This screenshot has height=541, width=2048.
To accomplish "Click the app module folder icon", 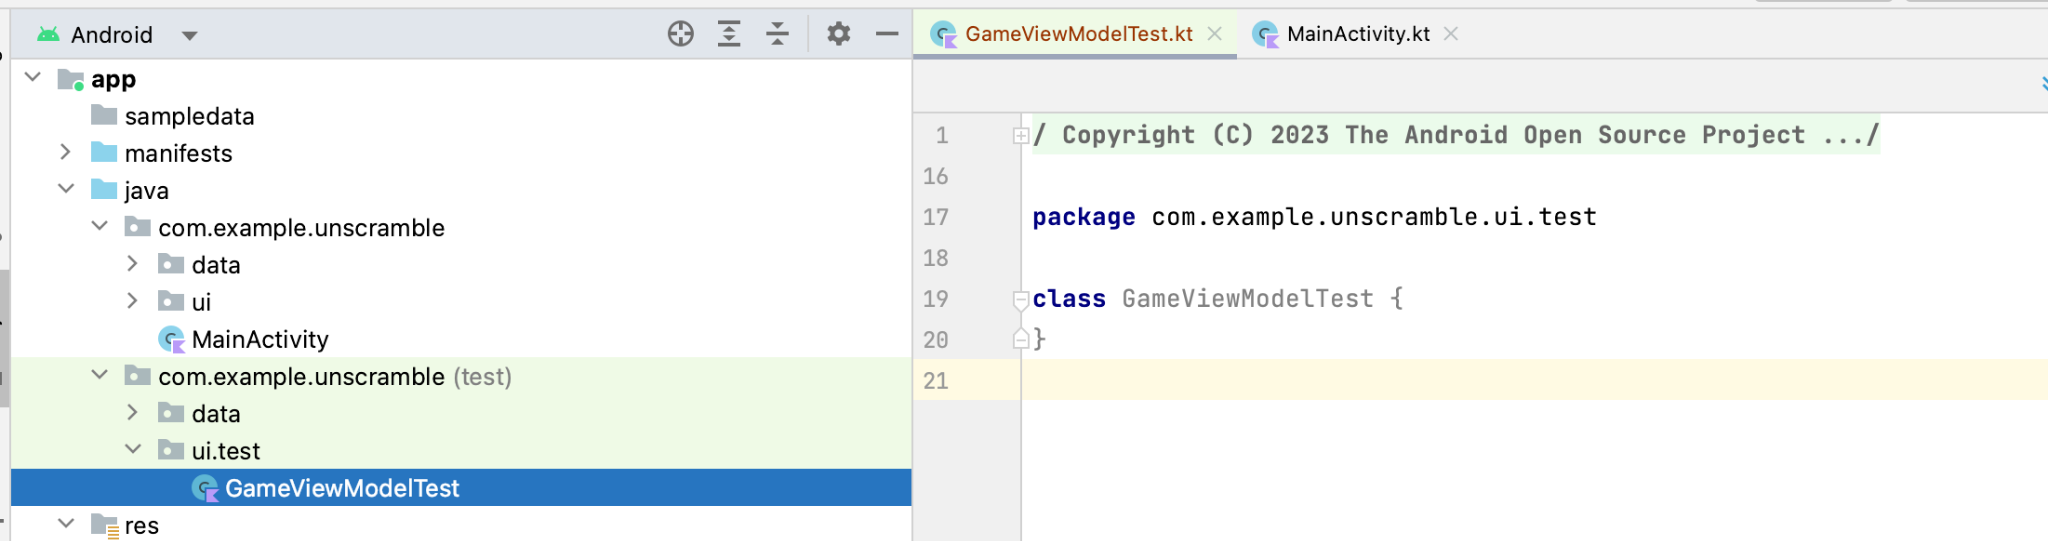I will tap(70, 79).
